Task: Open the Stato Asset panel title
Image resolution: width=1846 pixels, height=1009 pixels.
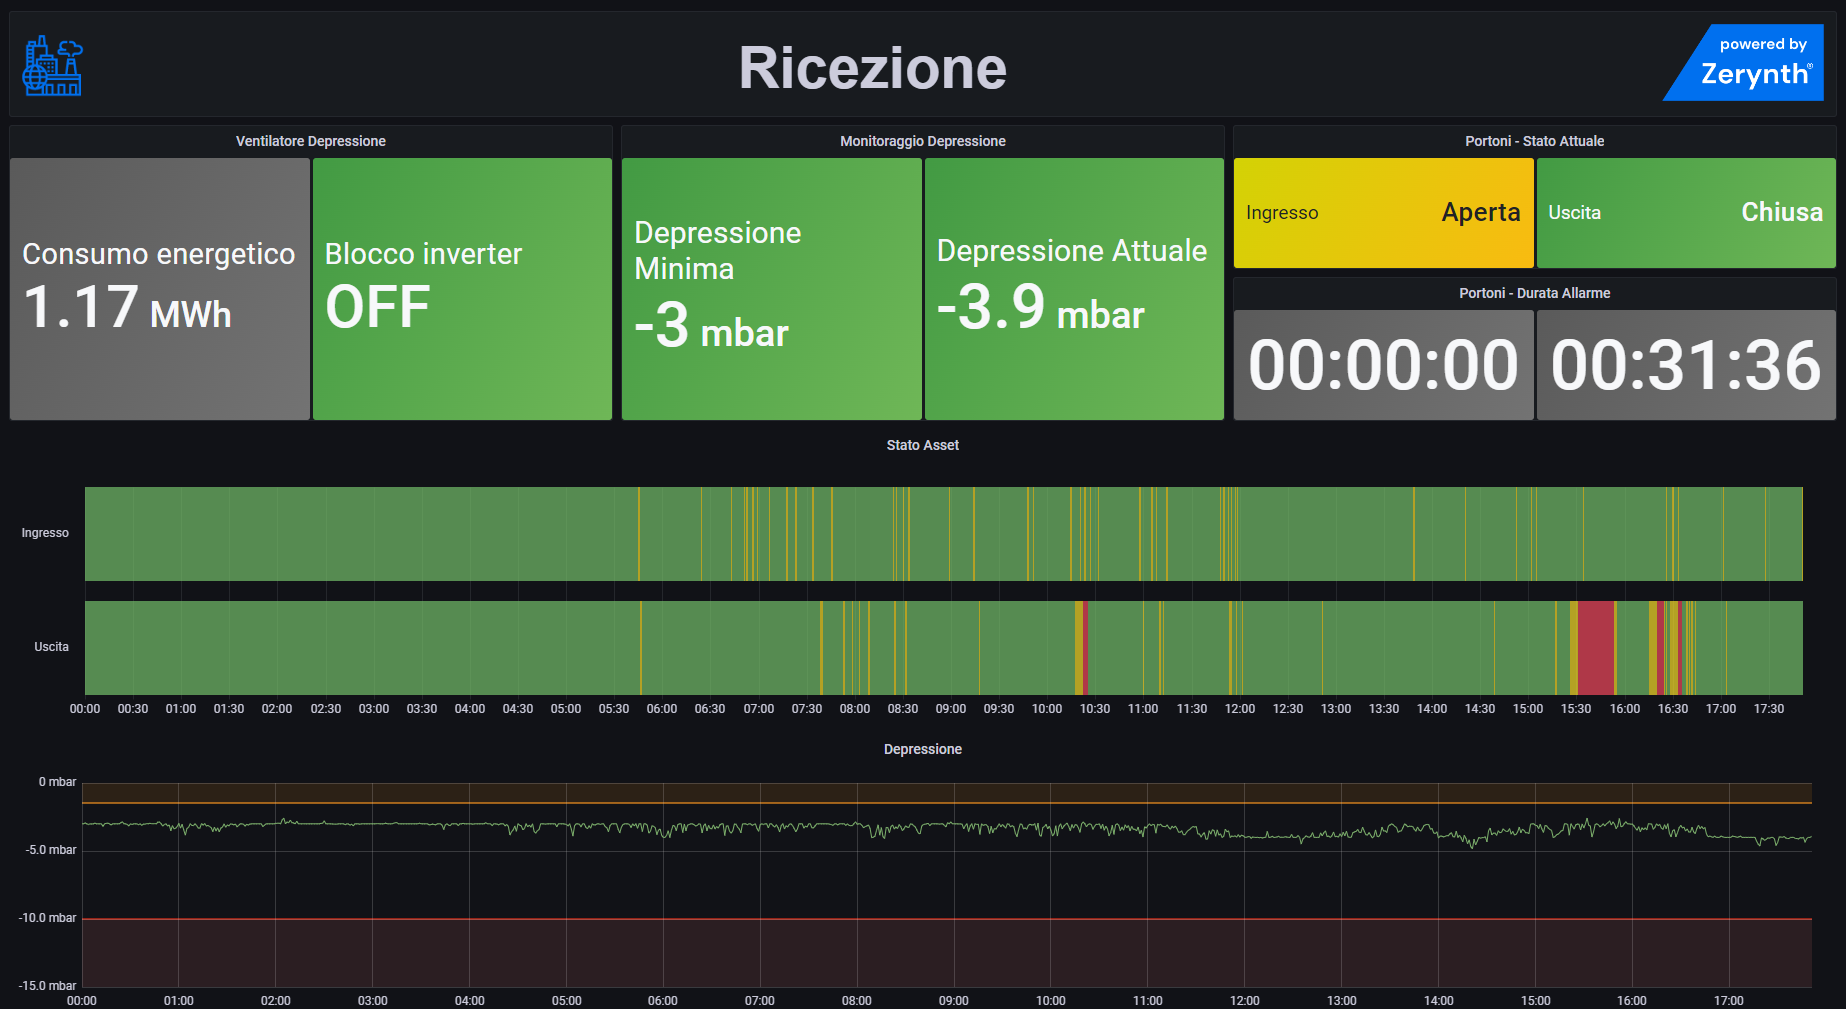Action: [922, 445]
